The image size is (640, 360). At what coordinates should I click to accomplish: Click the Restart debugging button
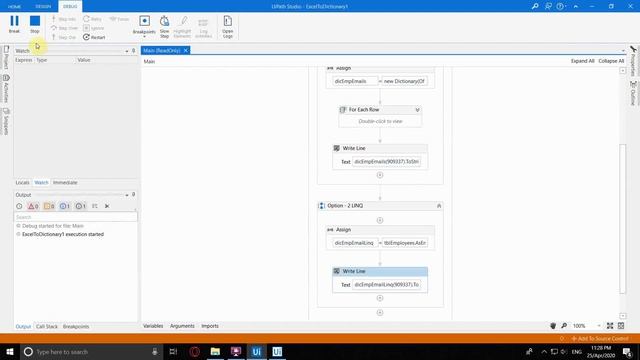point(94,37)
